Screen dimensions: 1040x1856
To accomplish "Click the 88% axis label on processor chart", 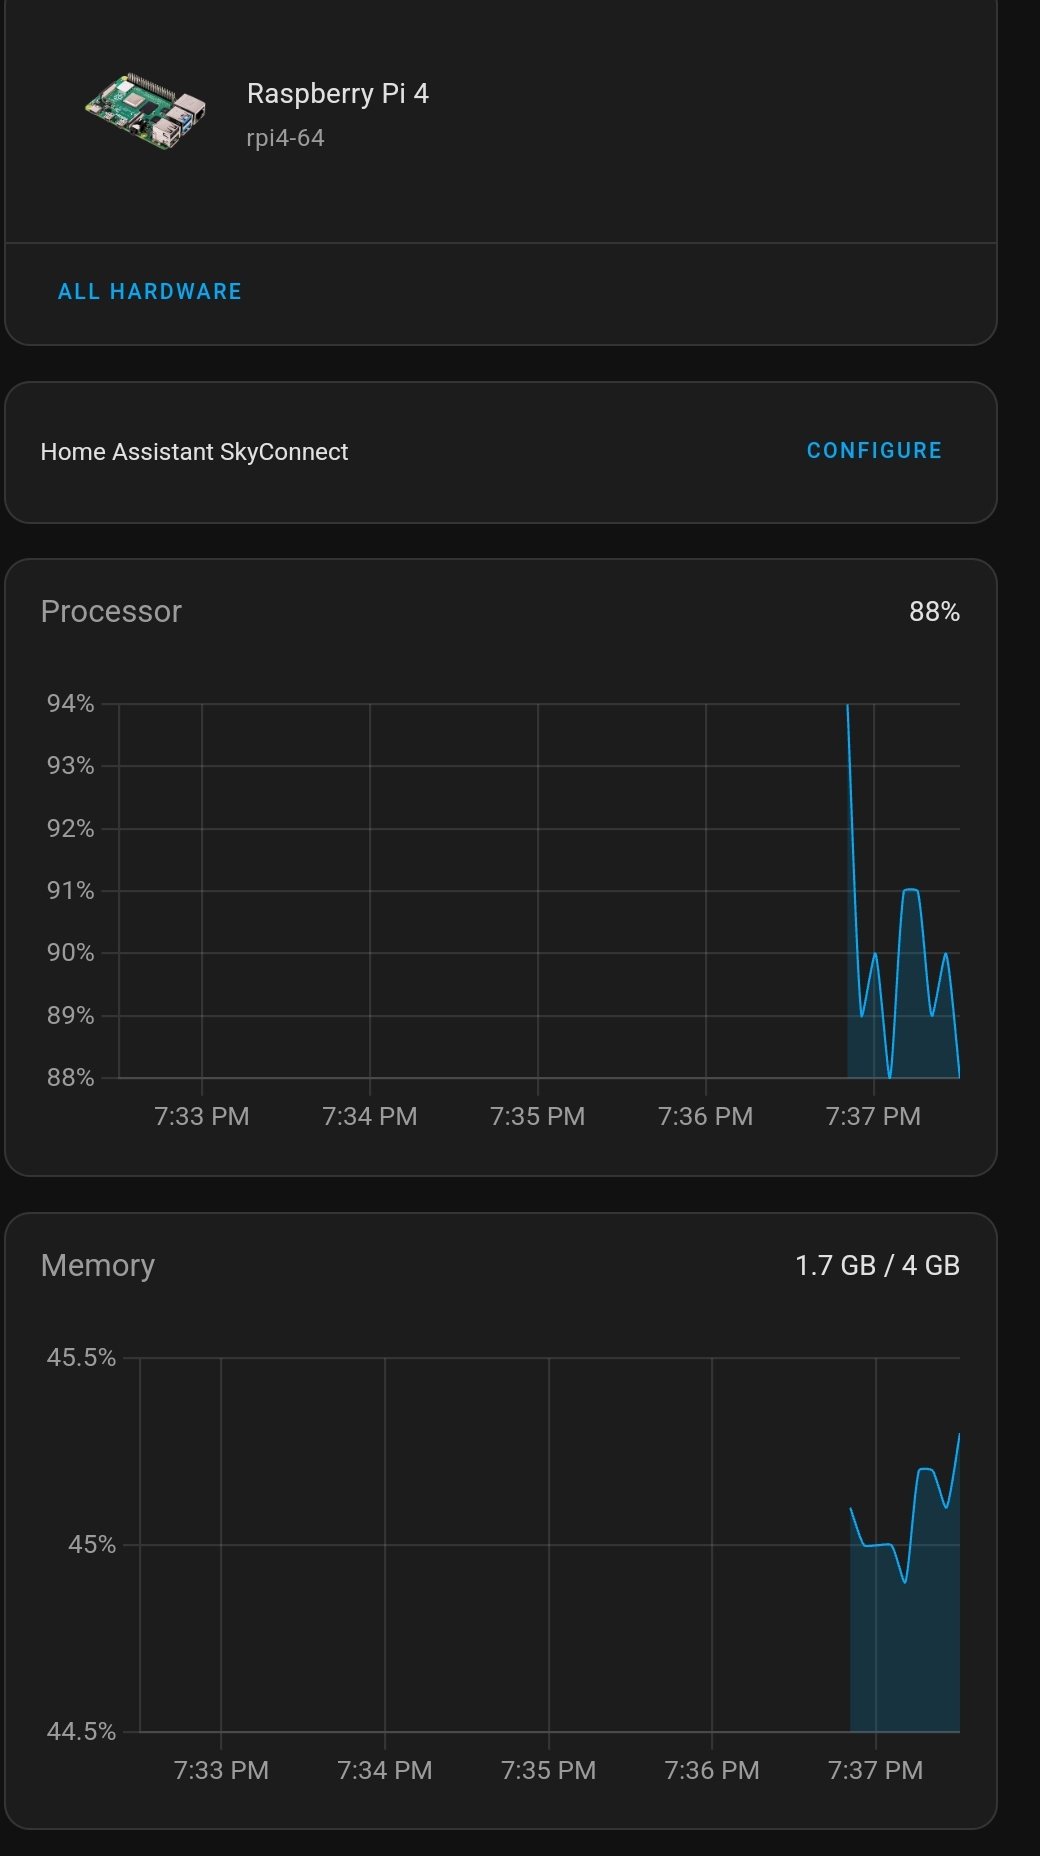I will point(69,1078).
